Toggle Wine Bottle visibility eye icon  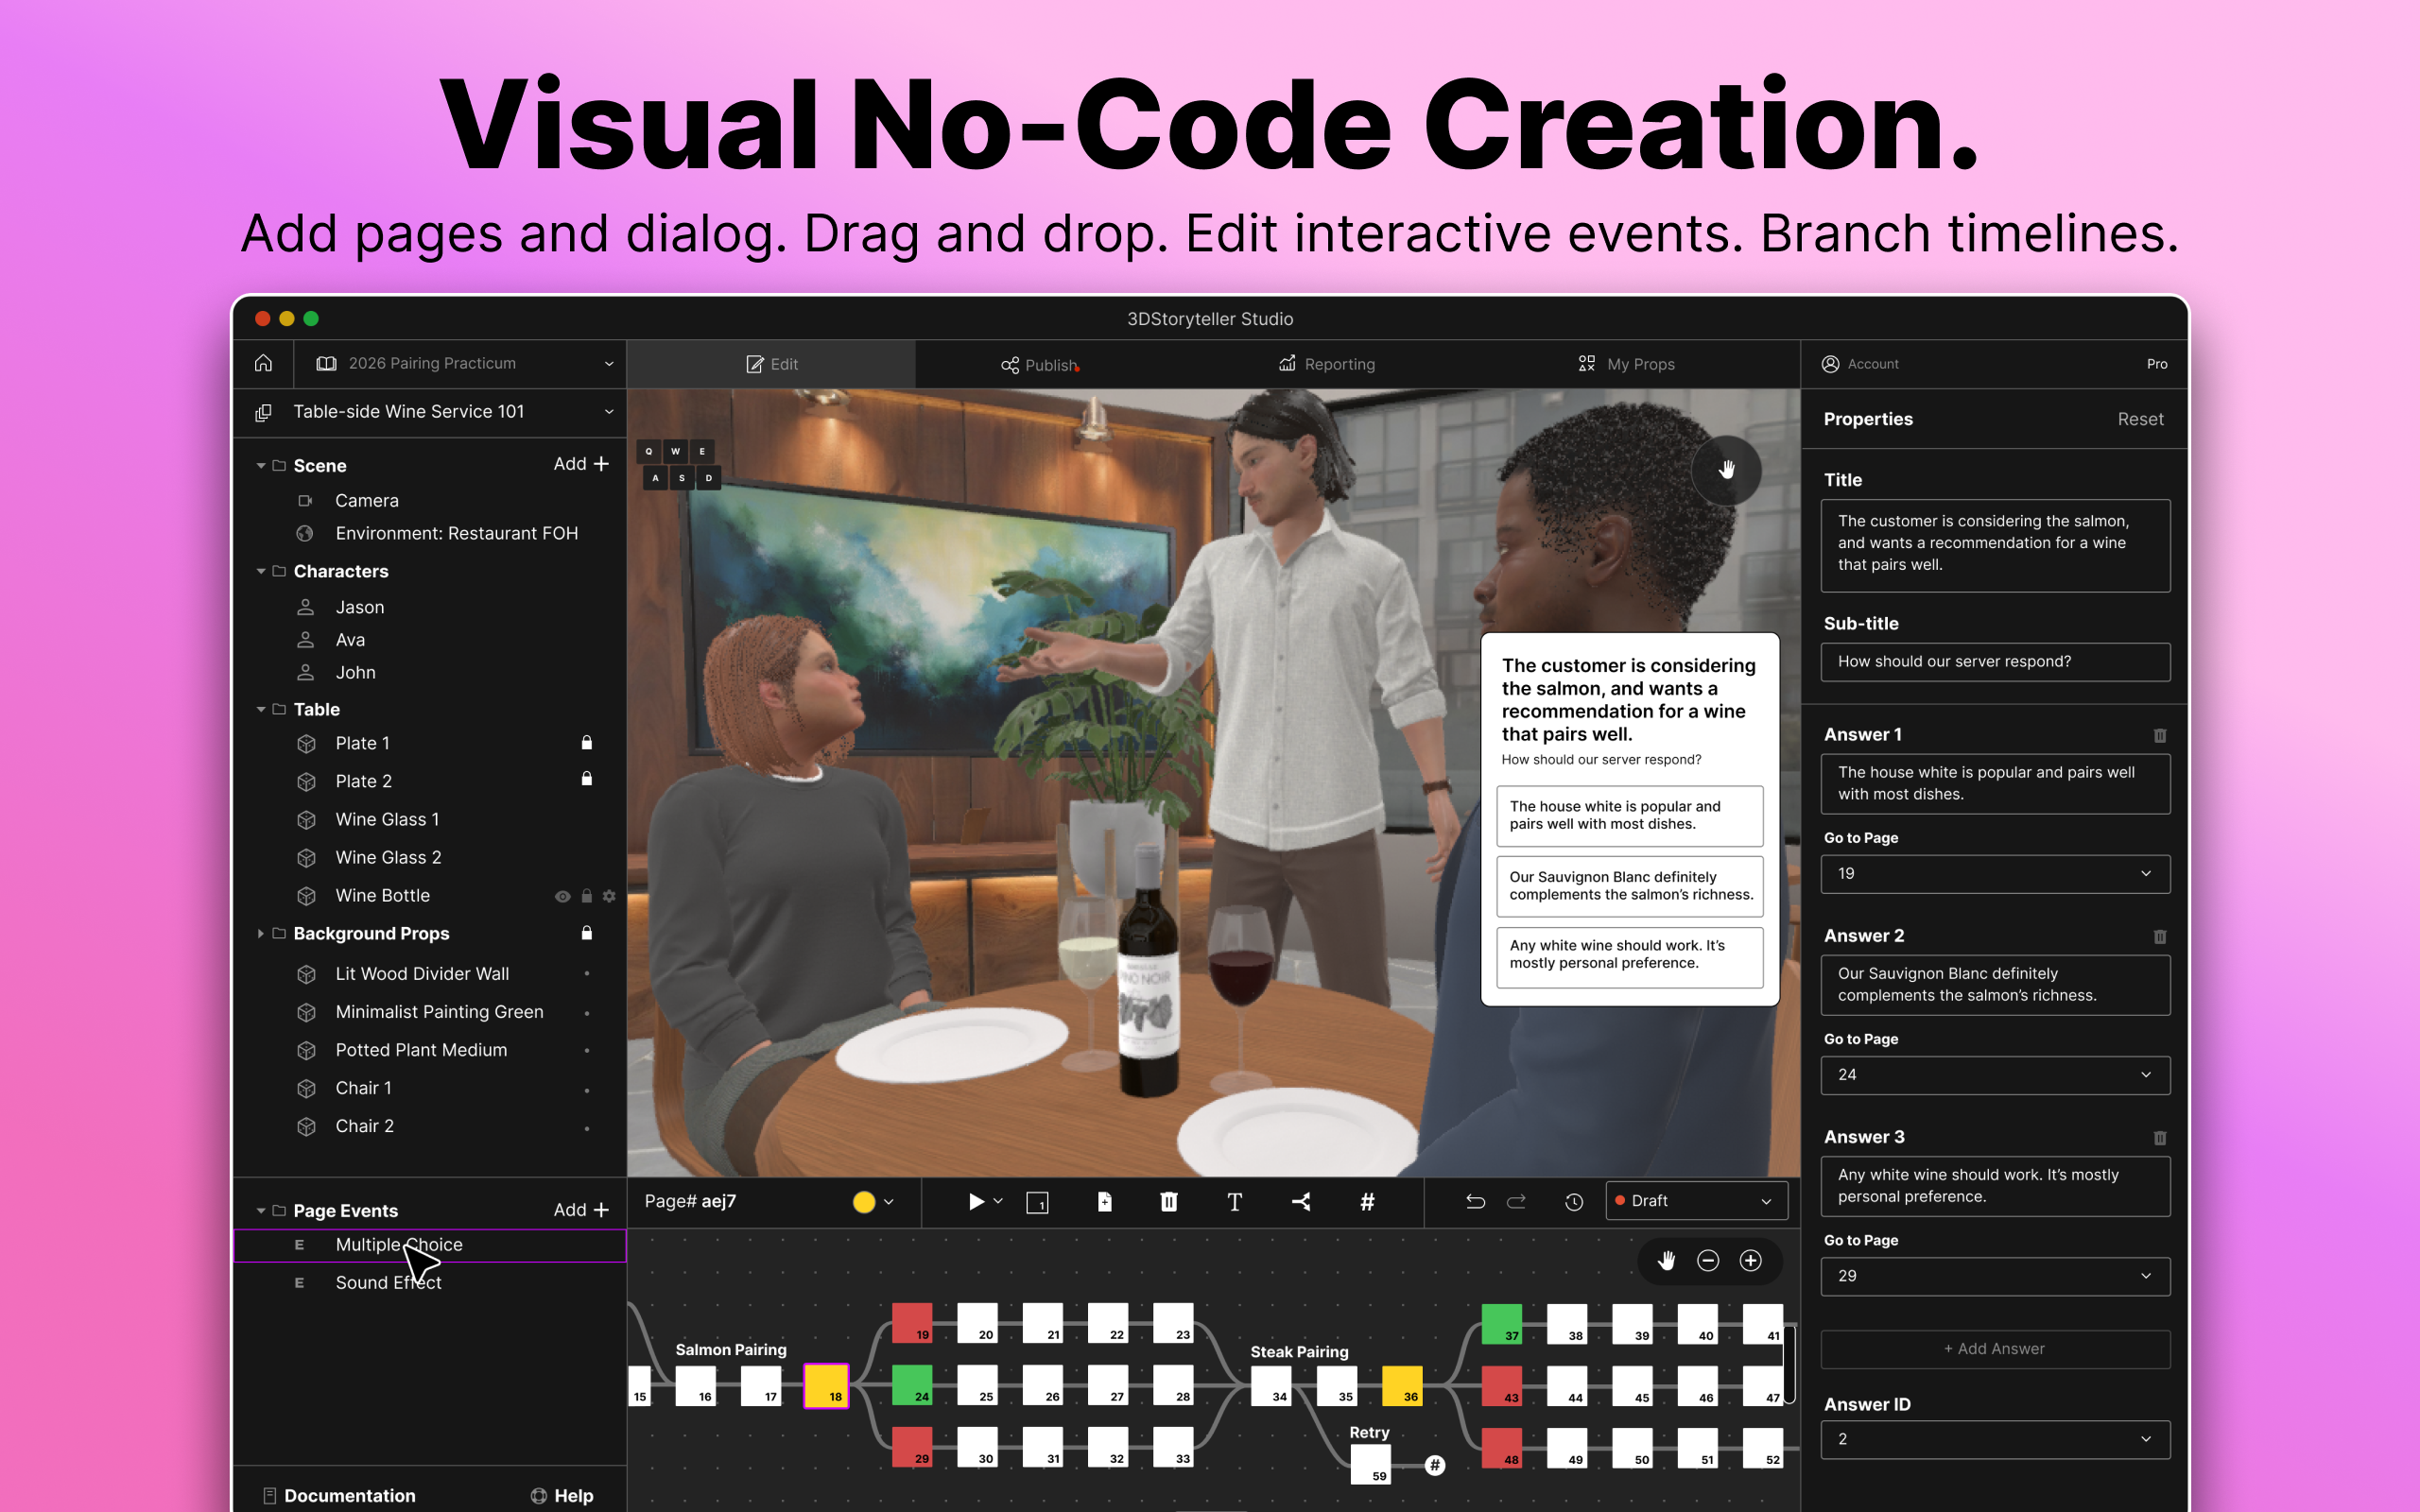[x=562, y=896]
